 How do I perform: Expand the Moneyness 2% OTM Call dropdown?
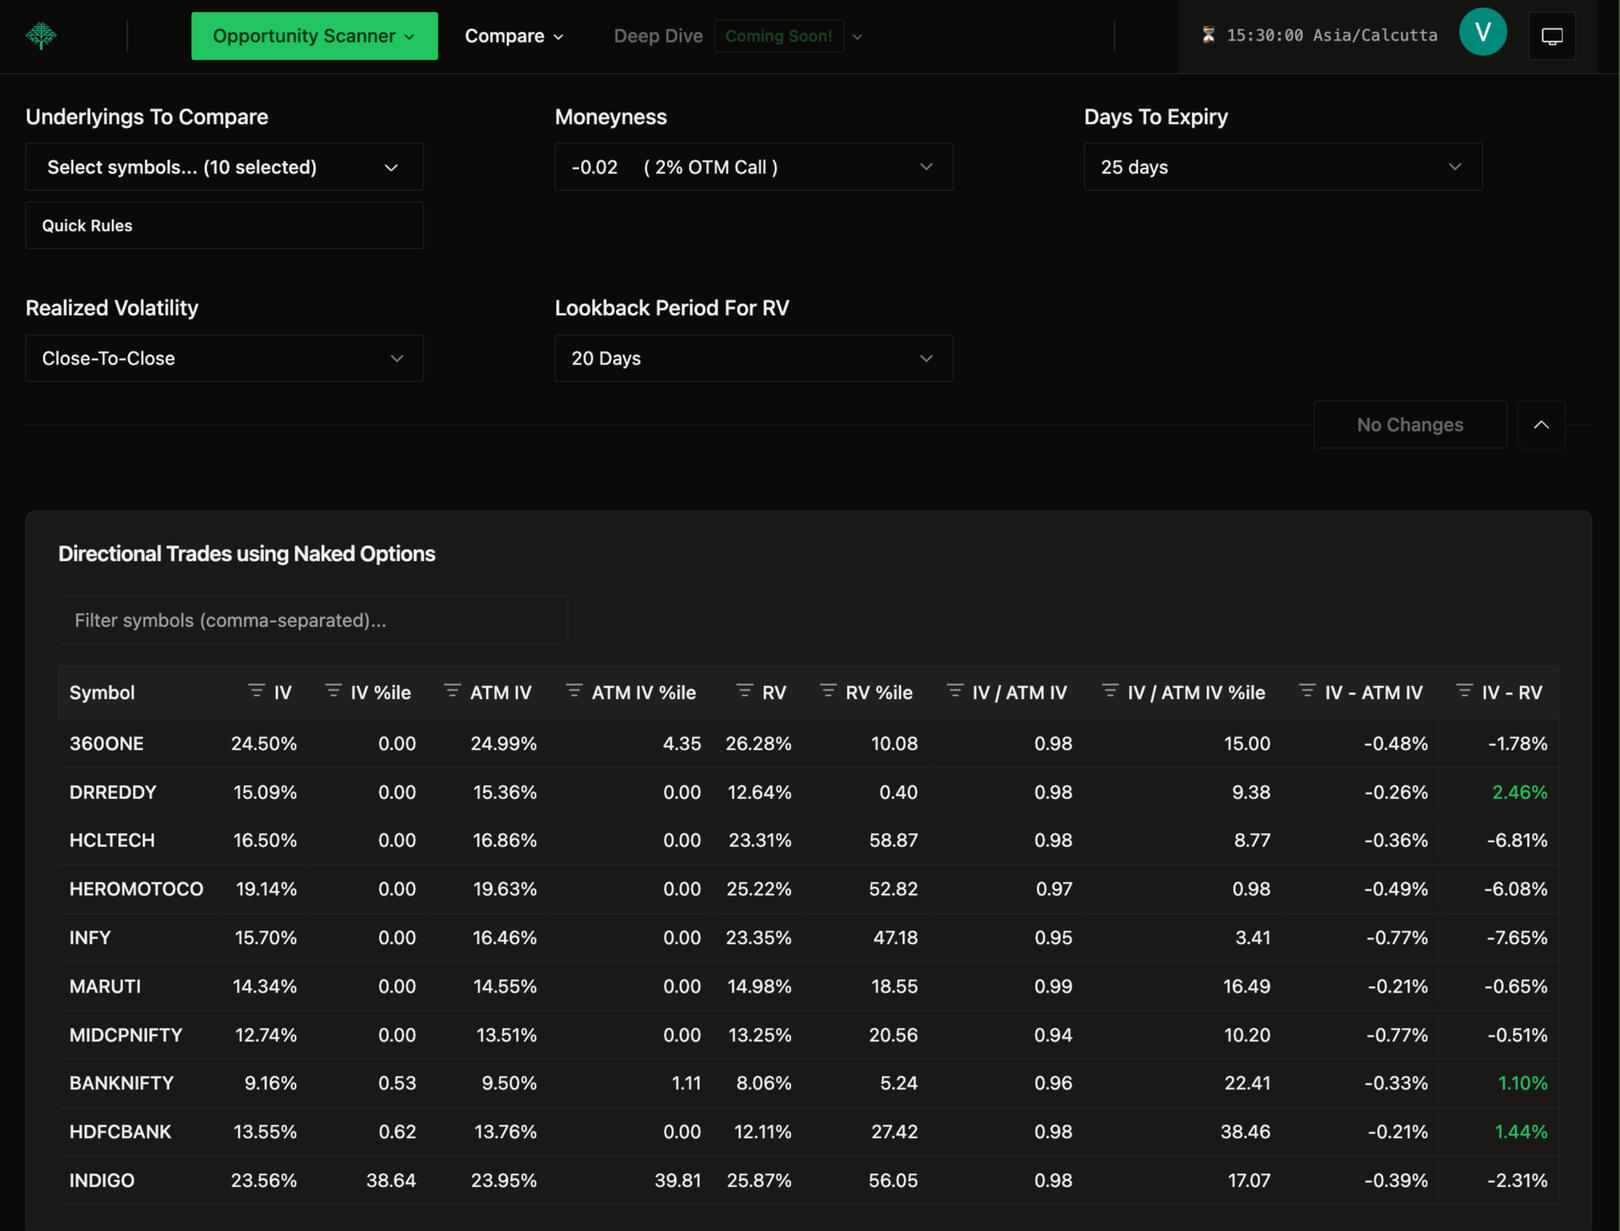(x=753, y=167)
